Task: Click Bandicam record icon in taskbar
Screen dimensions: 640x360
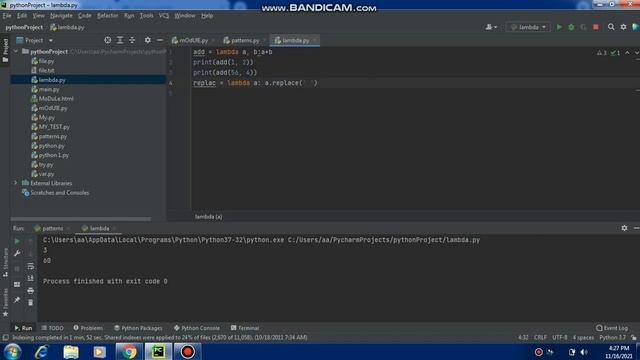Action: pyautogui.click(x=187, y=351)
